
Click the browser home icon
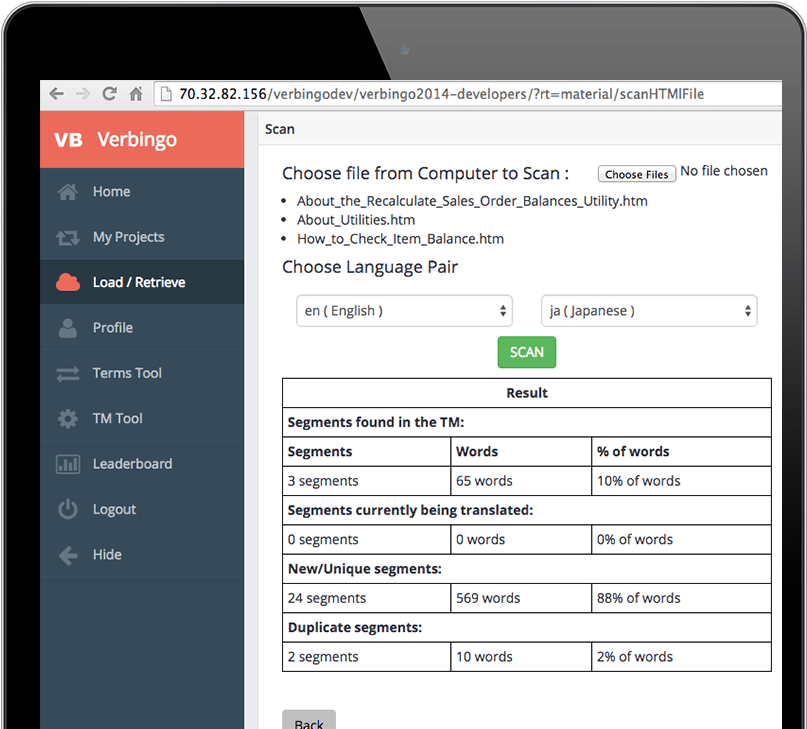[x=136, y=93]
